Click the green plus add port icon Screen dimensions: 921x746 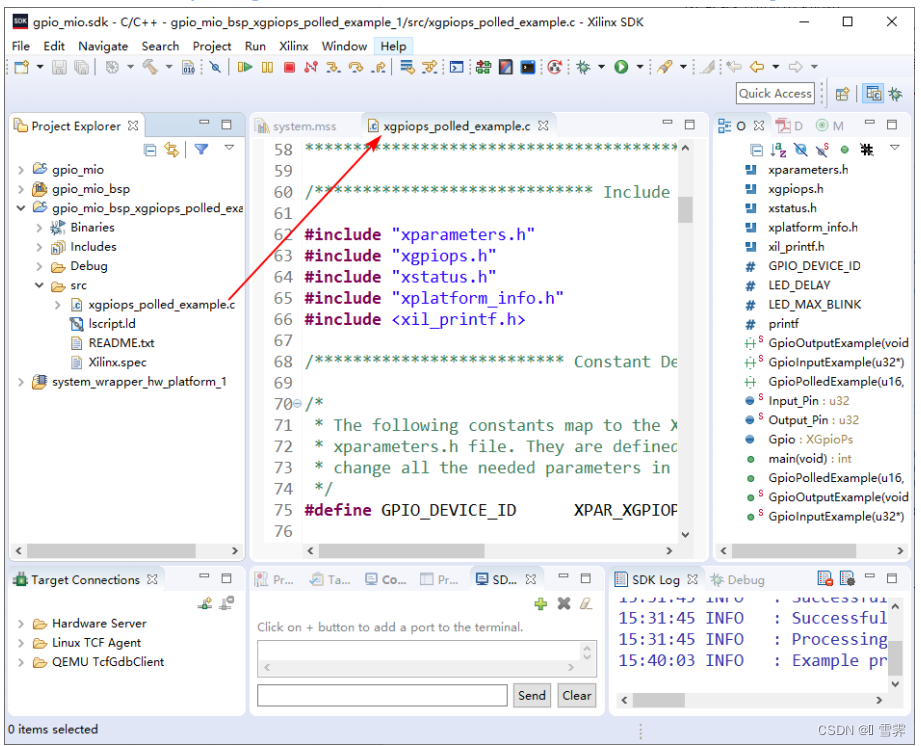pyautogui.click(x=540, y=603)
